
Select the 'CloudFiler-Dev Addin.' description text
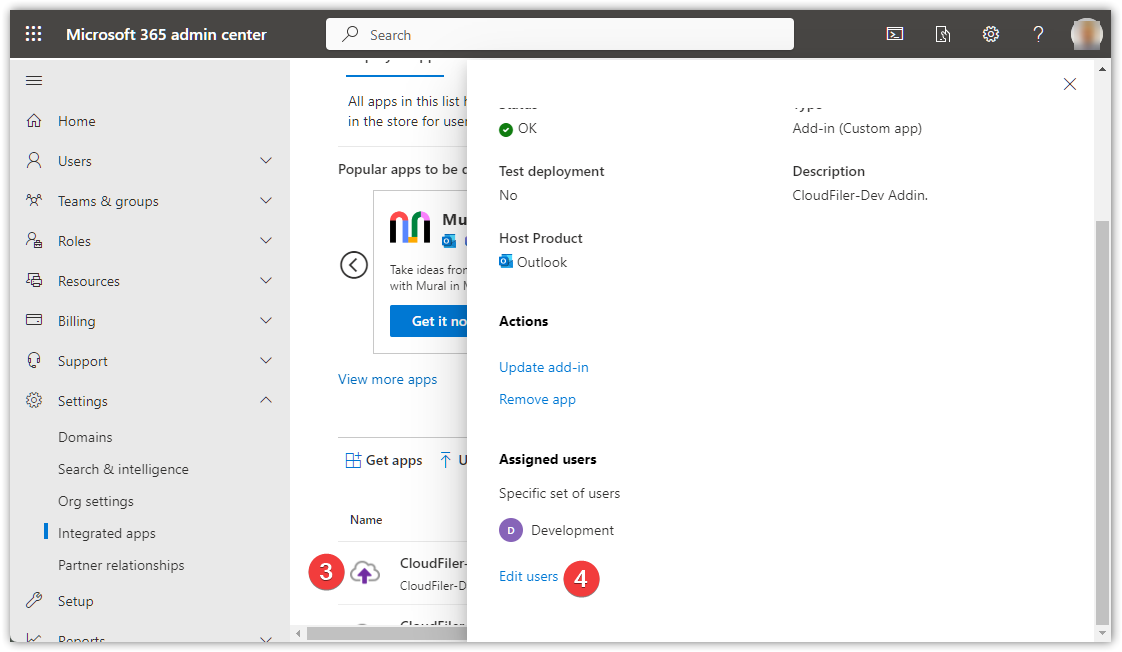point(860,195)
